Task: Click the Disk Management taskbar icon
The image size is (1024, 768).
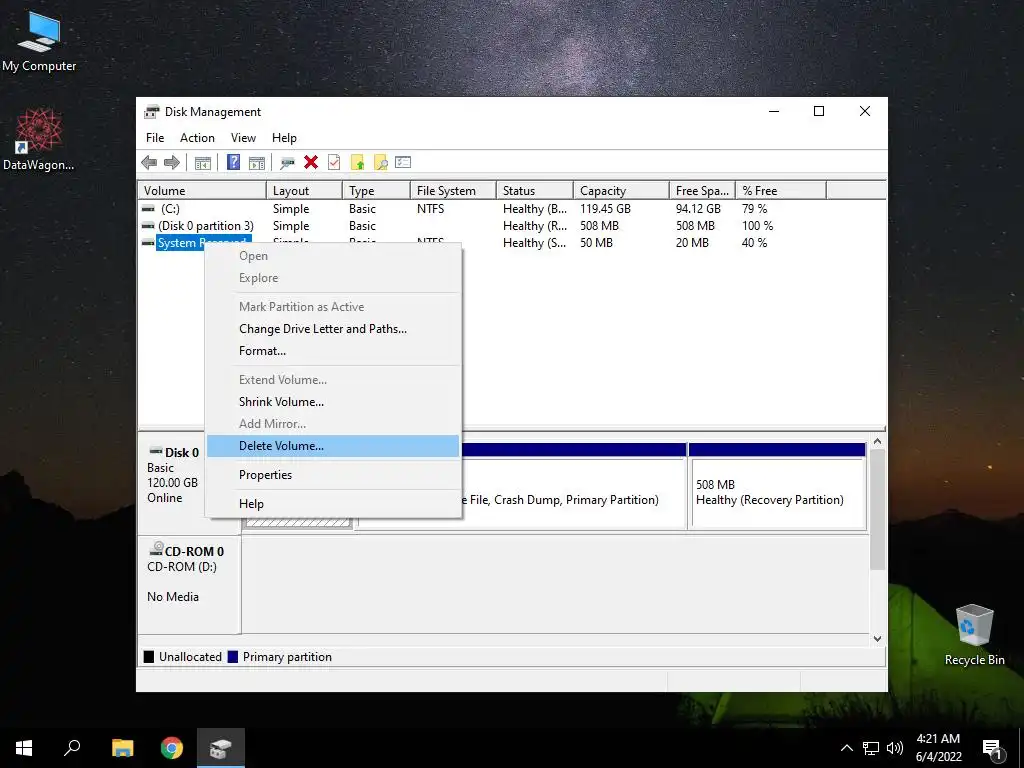Action: [x=221, y=748]
